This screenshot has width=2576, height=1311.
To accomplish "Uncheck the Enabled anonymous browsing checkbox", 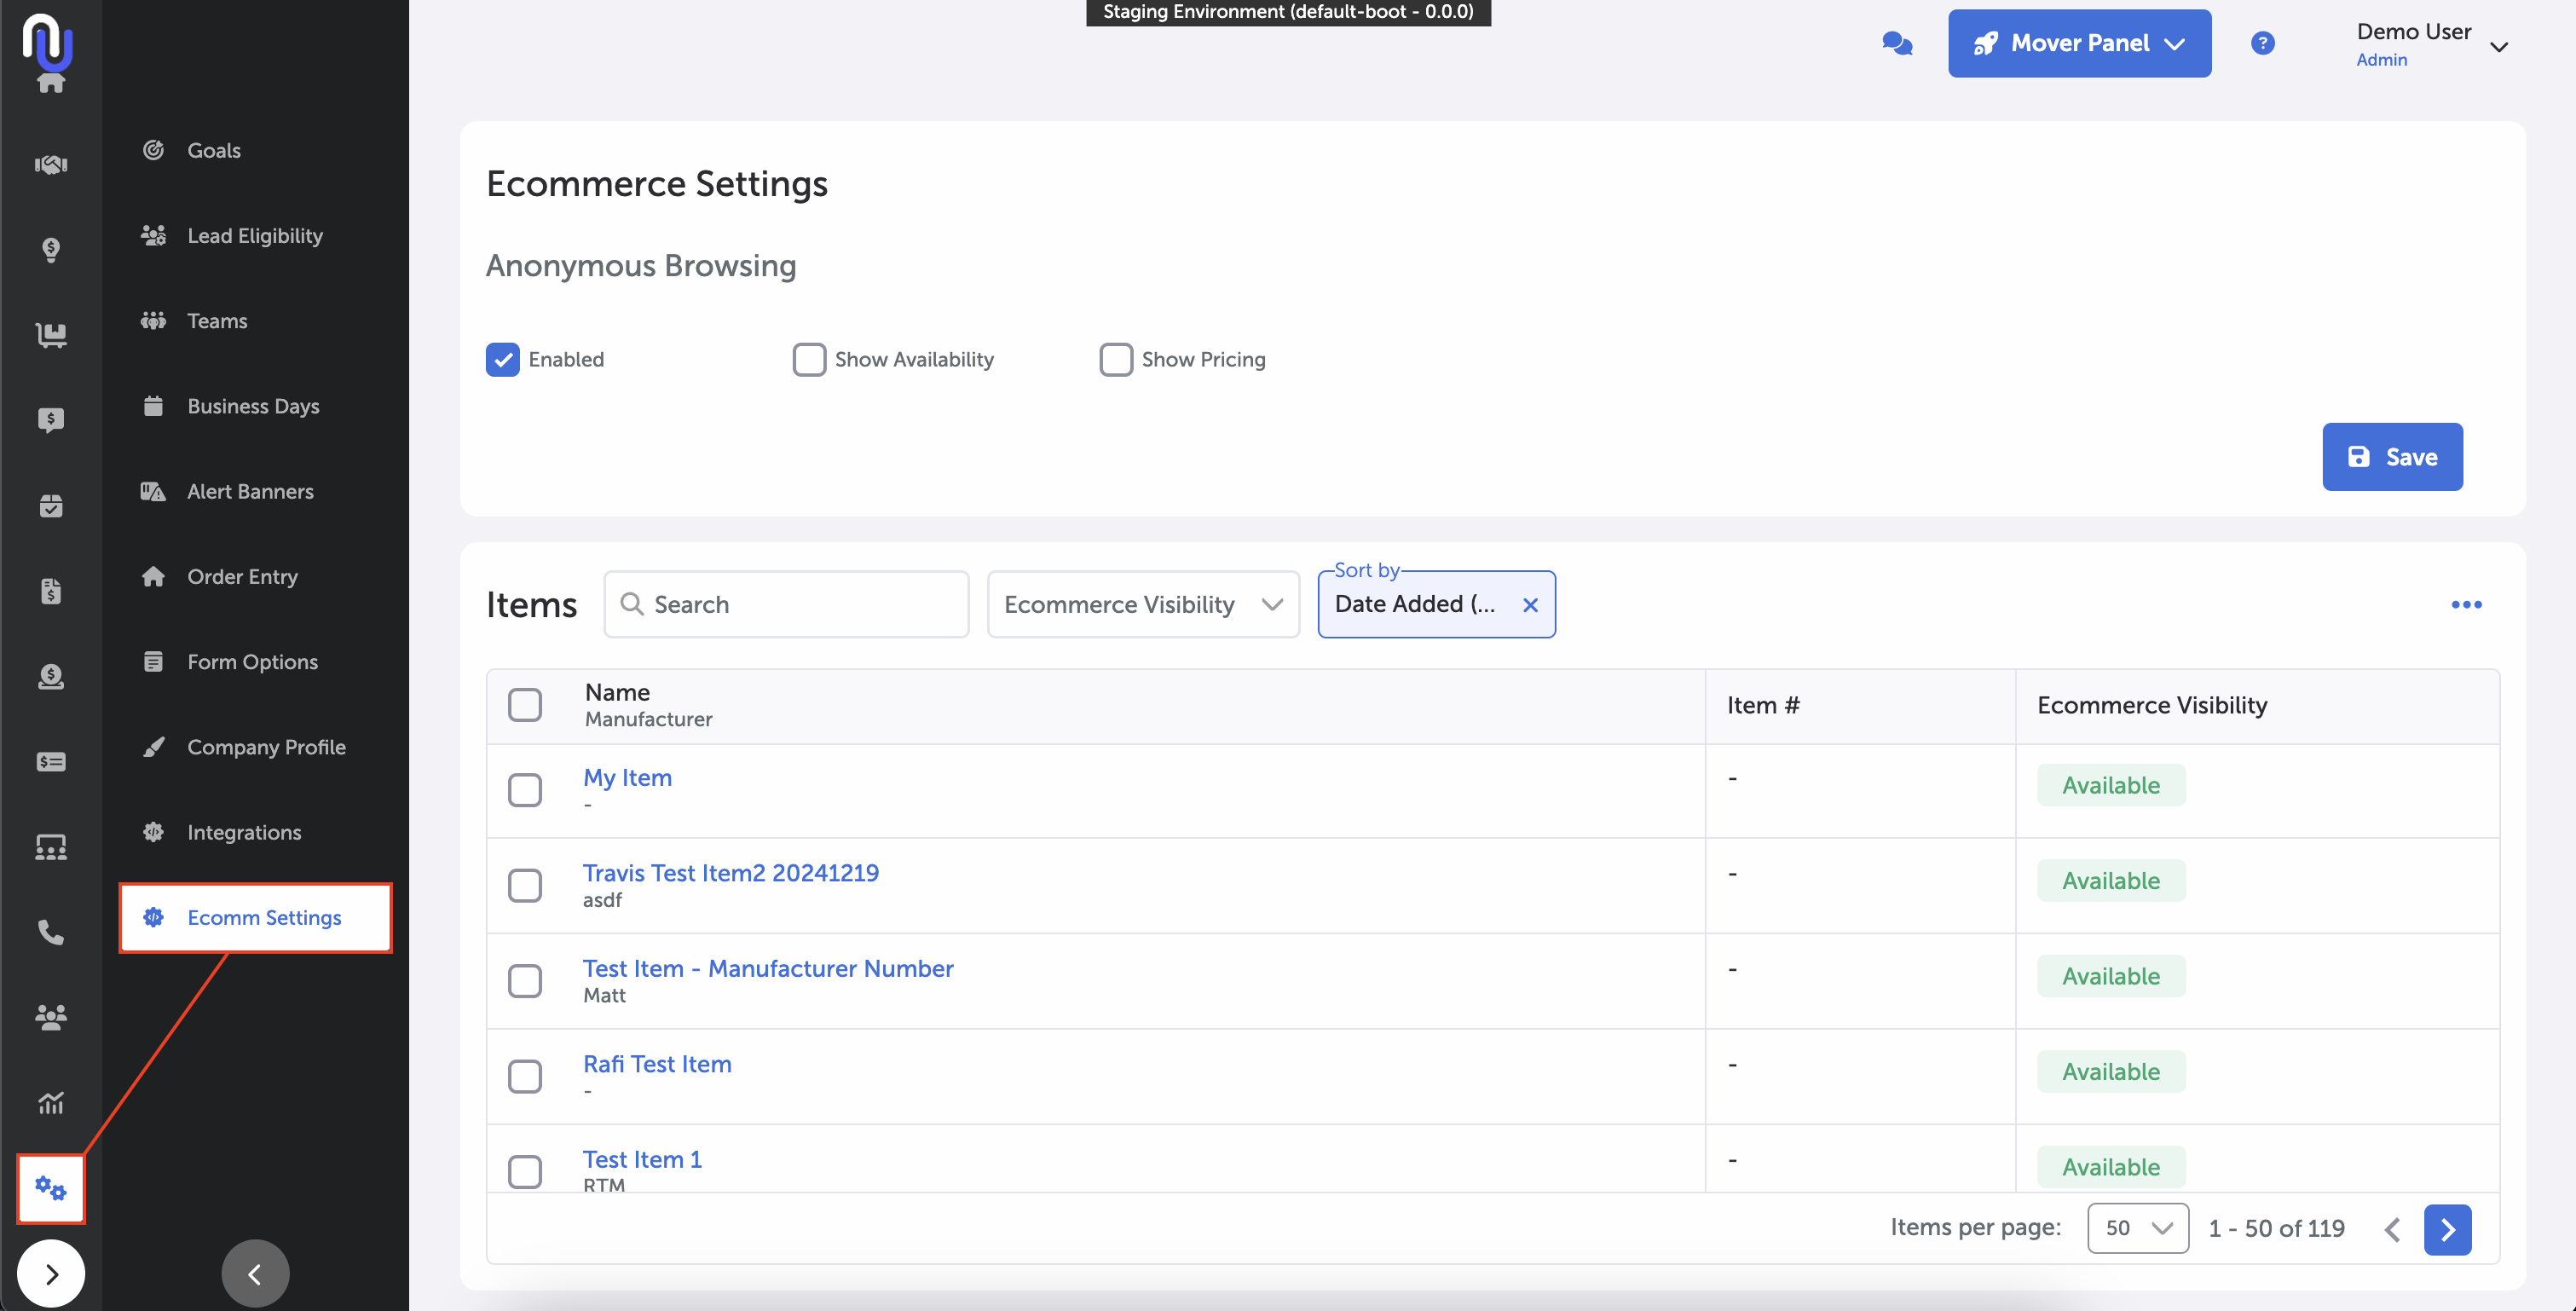I will point(503,359).
